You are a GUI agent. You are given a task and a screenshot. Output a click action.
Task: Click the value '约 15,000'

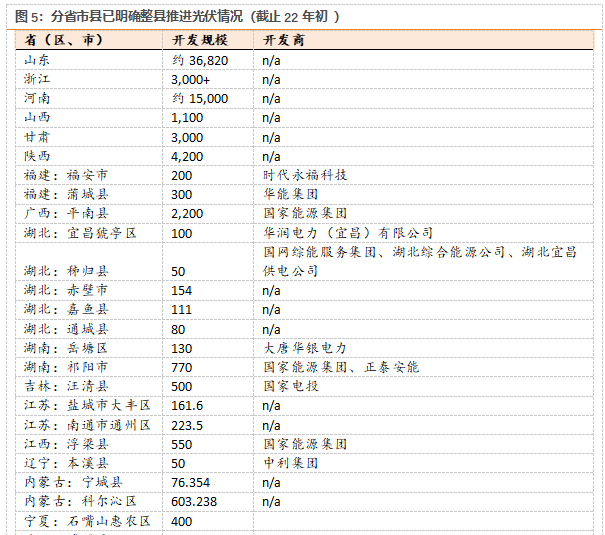pos(200,99)
